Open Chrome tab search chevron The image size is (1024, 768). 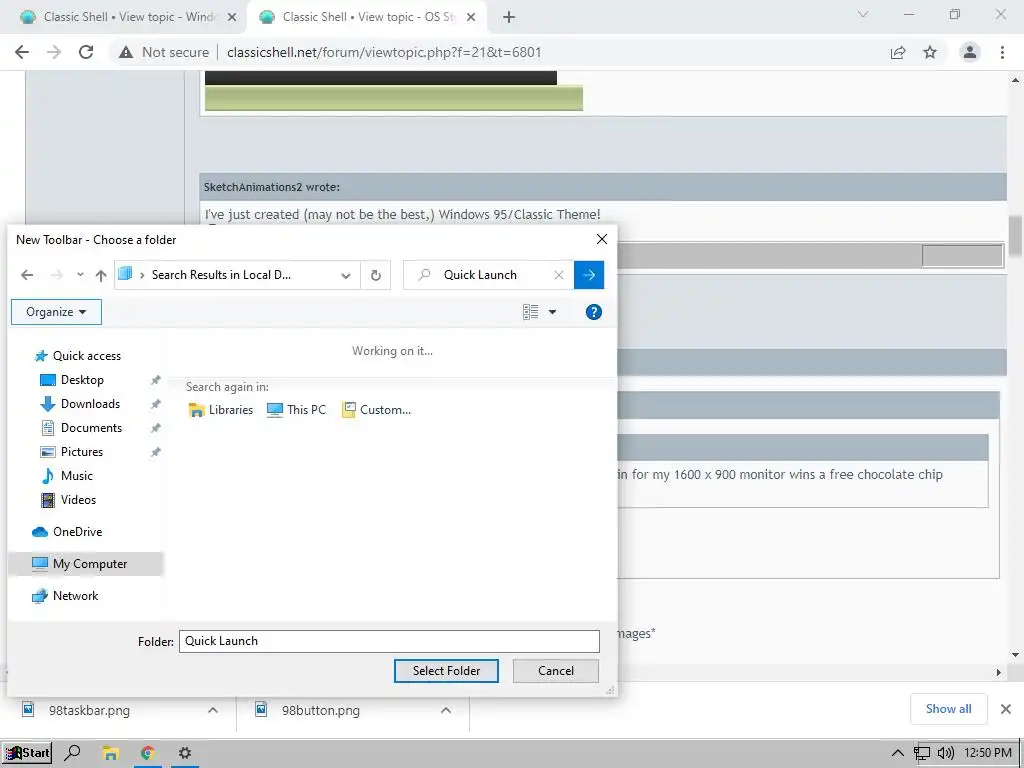tap(863, 14)
